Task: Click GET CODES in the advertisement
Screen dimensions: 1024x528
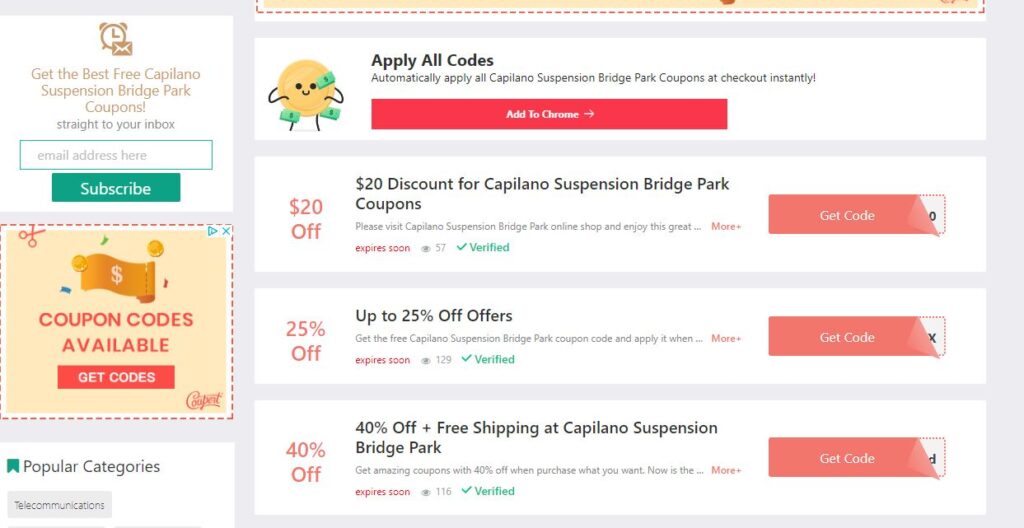Action: click(x=116, y=377)
